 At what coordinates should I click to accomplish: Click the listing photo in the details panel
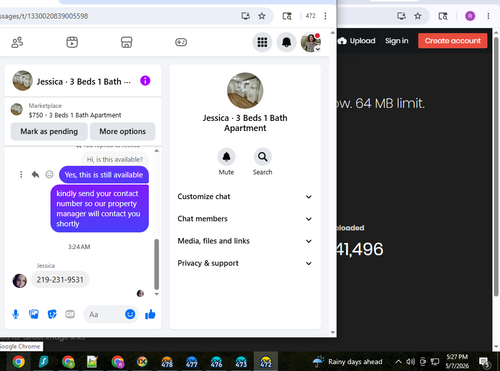245,91
